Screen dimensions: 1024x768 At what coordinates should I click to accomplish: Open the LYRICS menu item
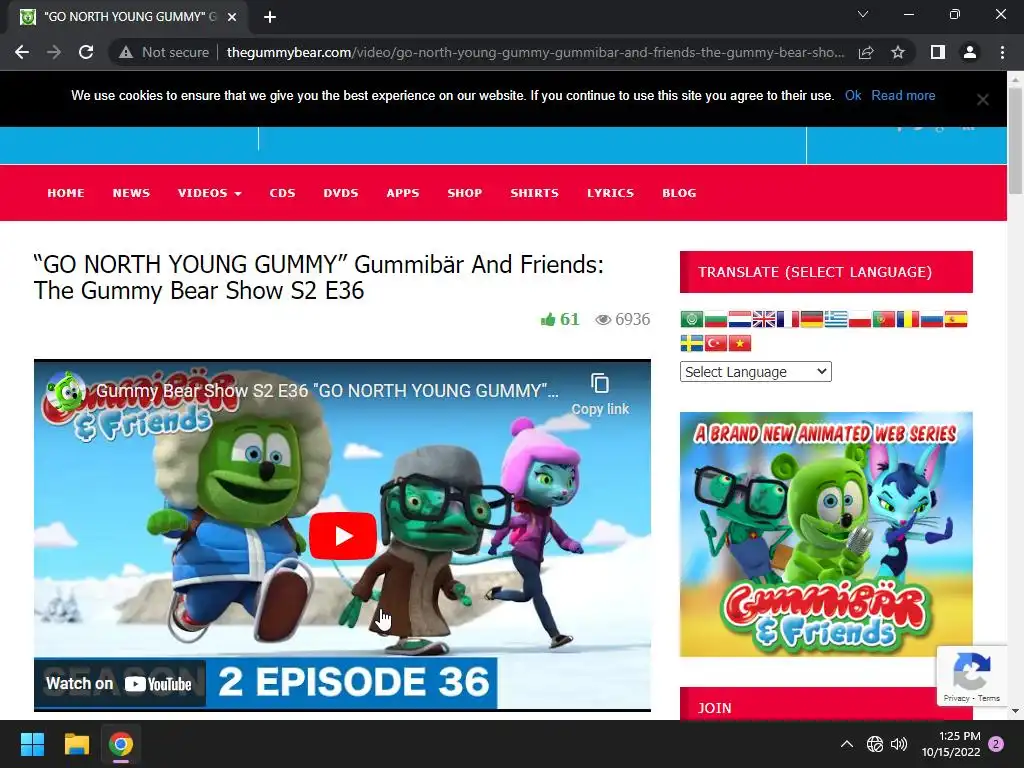click(611, 193)
